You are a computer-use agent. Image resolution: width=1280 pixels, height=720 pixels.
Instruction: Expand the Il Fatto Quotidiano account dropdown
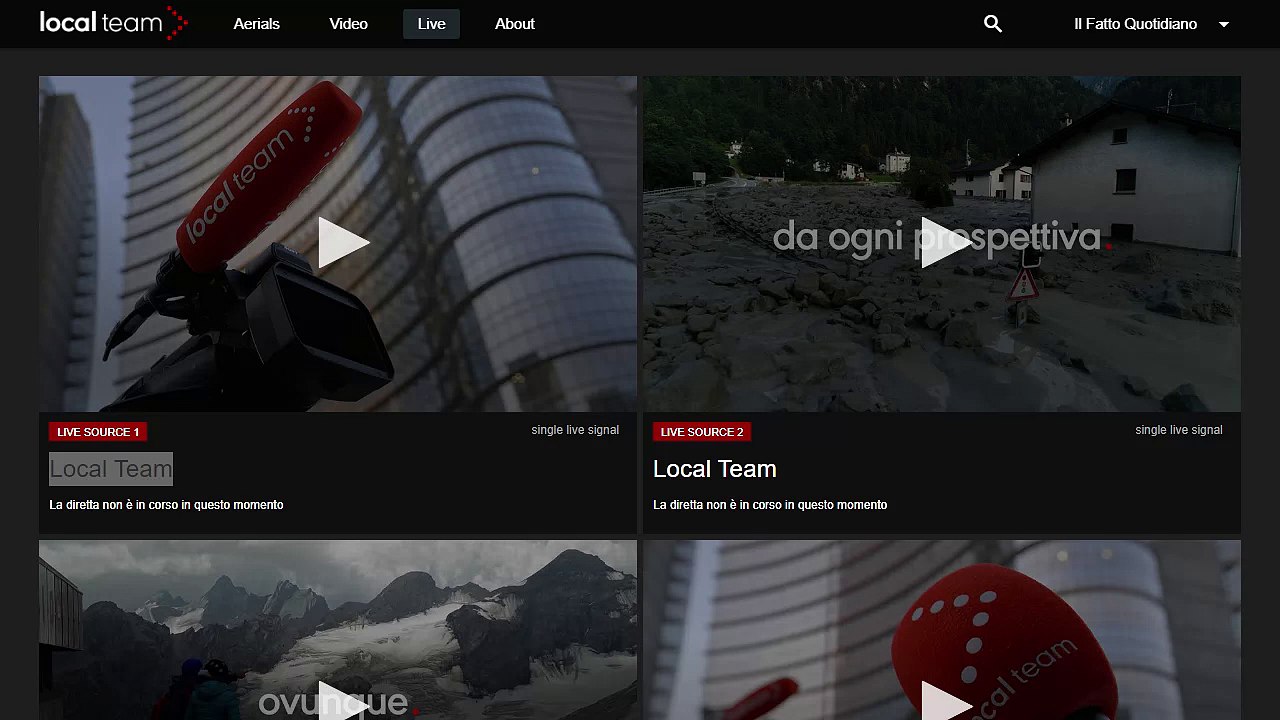tap(1224, 25)
